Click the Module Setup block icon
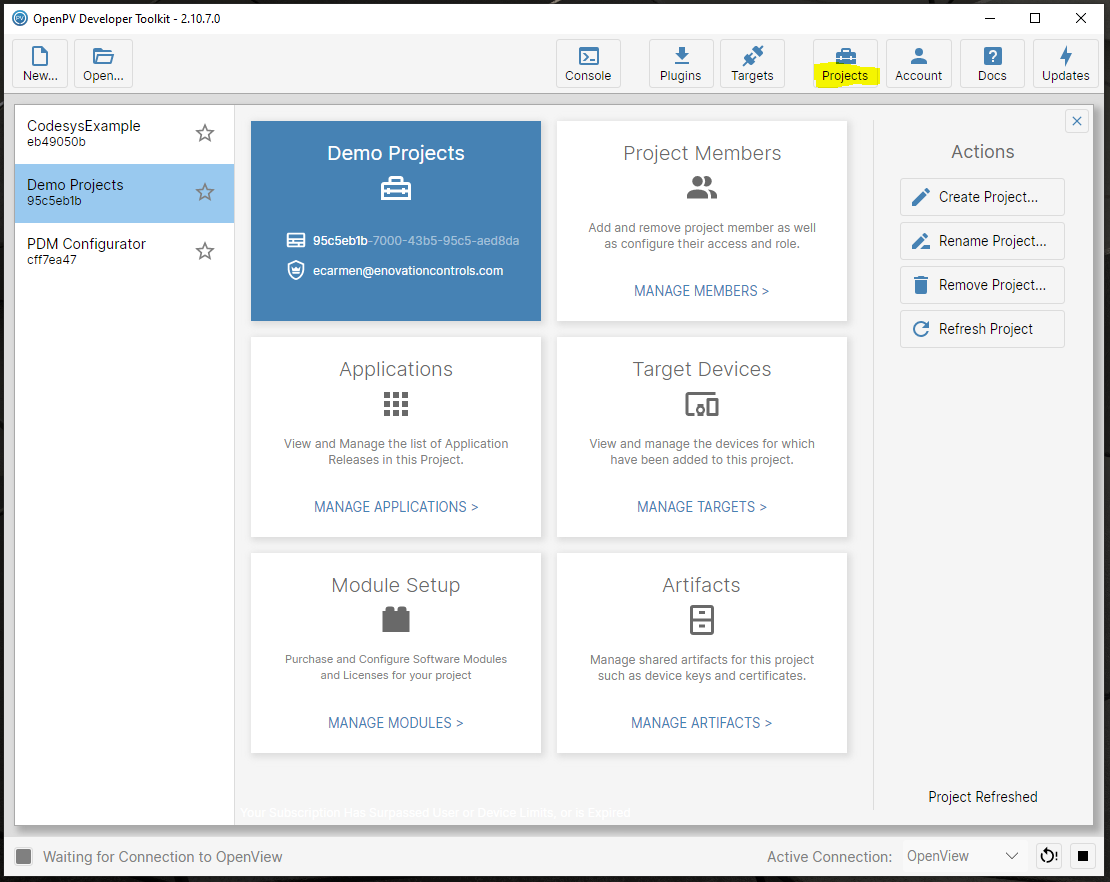The width and height of the screenshot is (1110, 882). coord(396,619)
